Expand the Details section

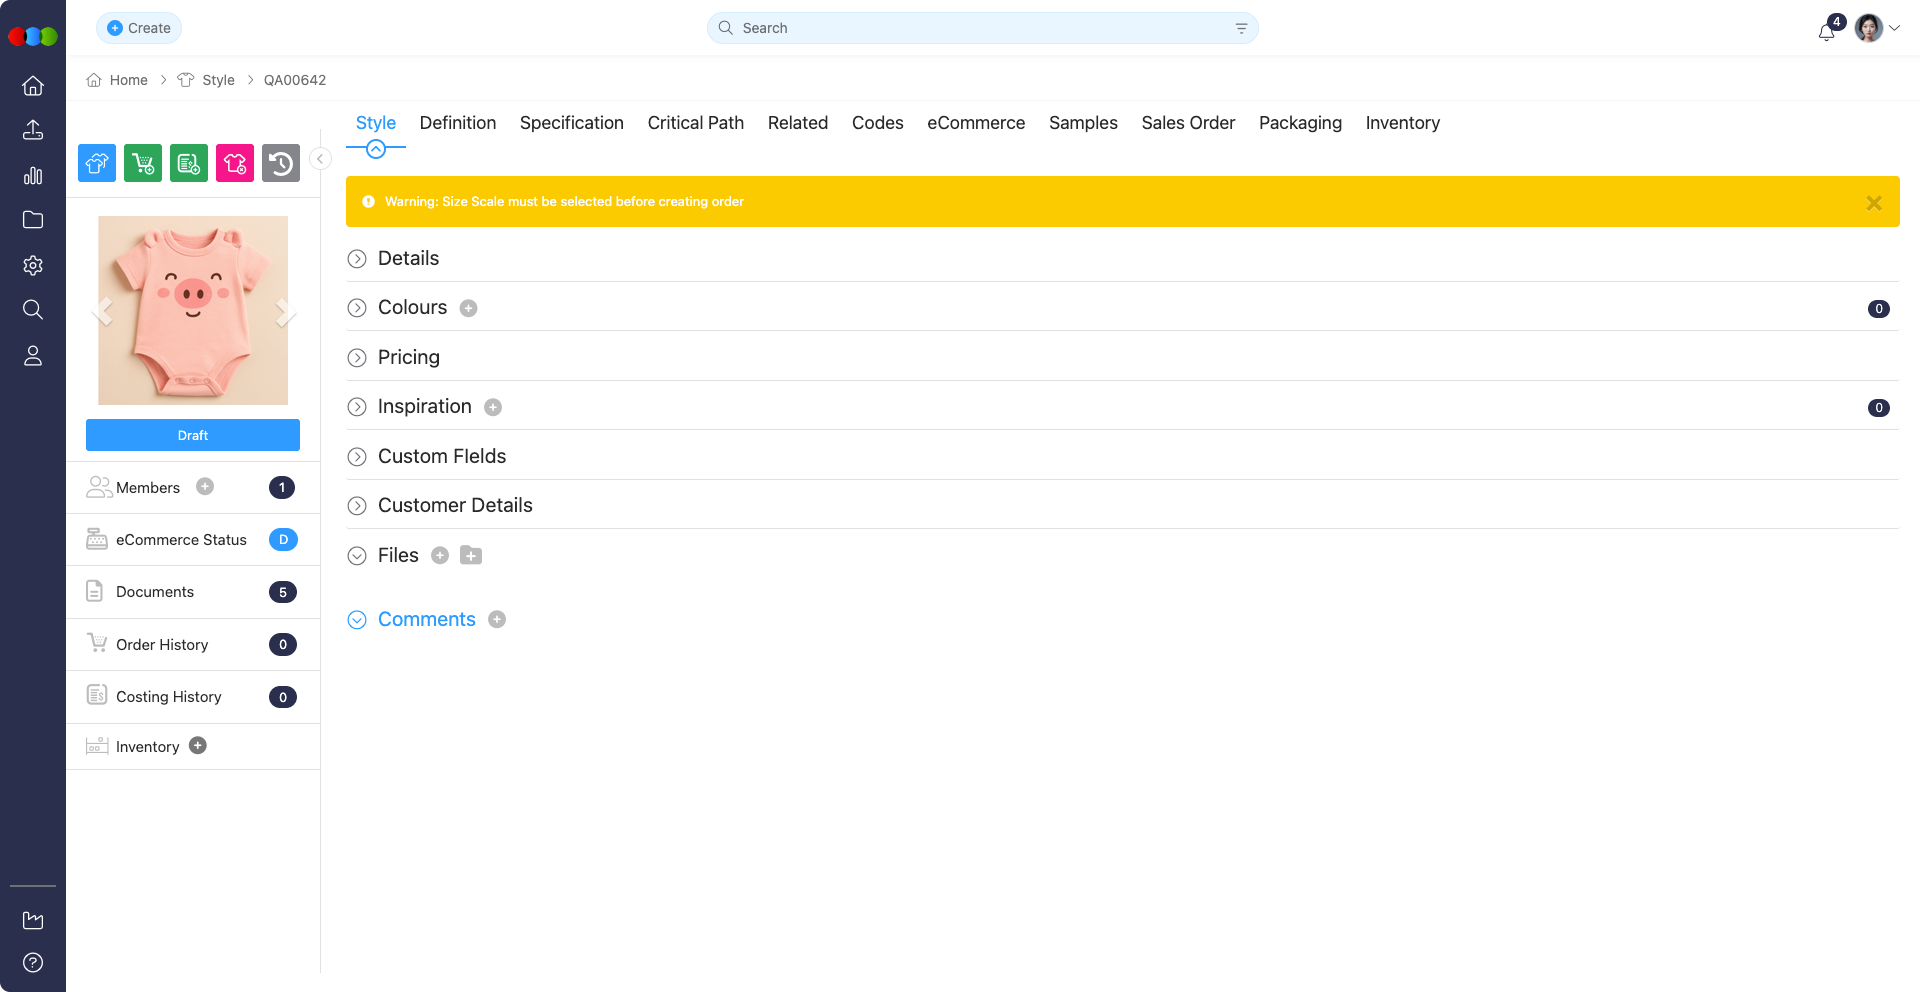(x=357, y=259)
